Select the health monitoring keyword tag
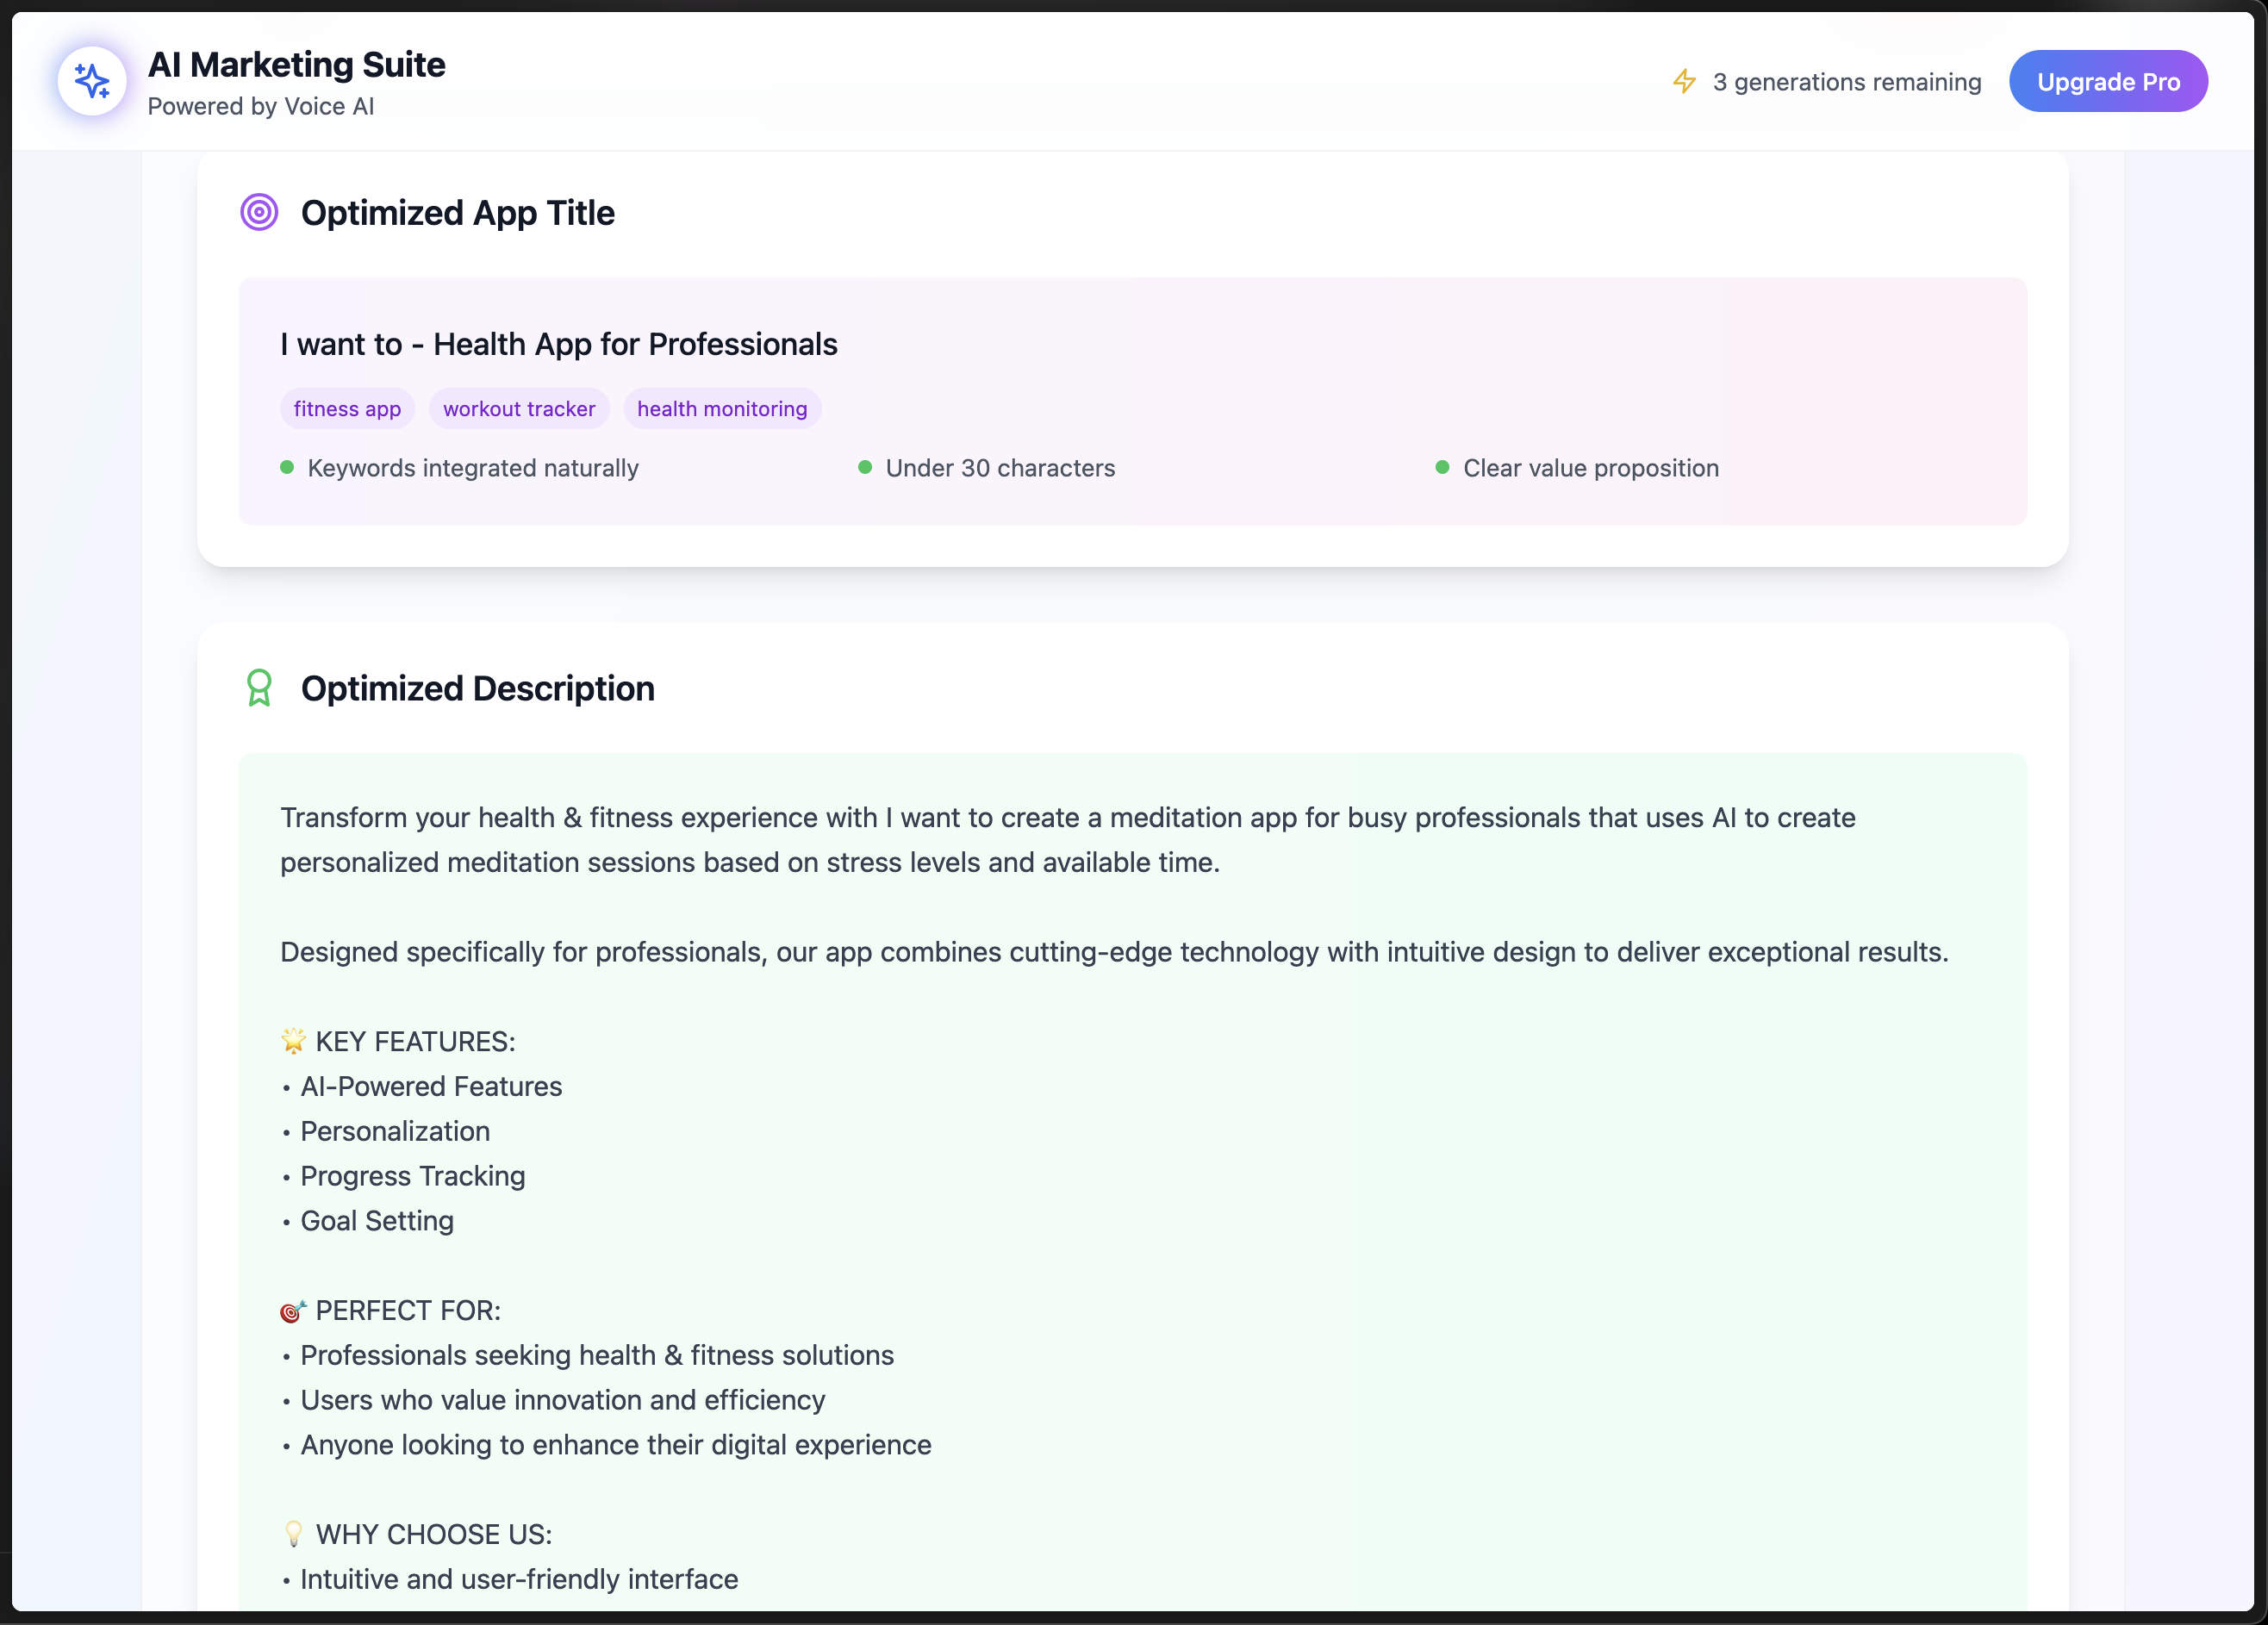The height and width of the screenshot is (1625, 2268). [722, 408]
